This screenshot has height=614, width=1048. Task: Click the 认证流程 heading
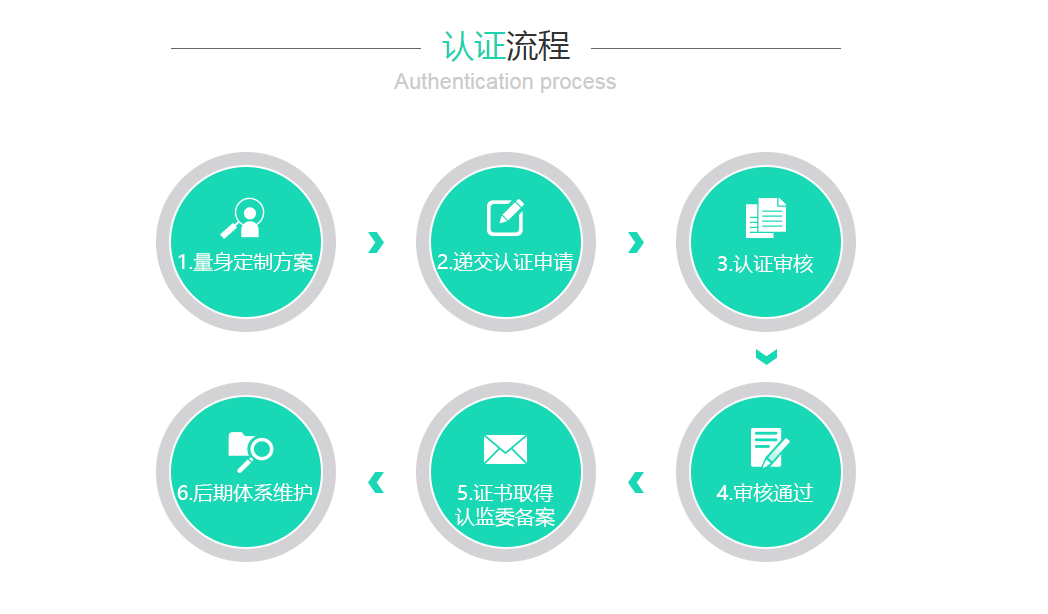click(506, 47)
